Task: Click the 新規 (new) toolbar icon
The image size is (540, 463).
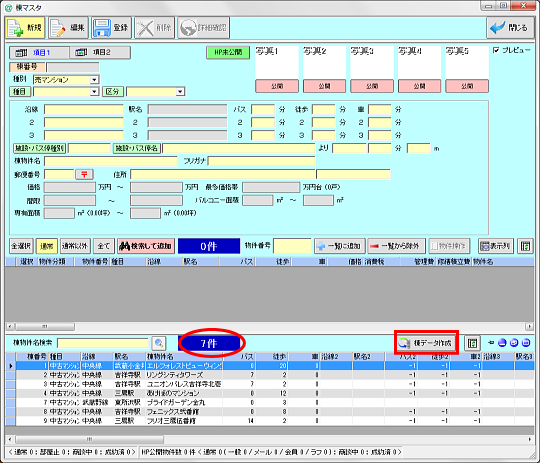Action: point(16,28)
